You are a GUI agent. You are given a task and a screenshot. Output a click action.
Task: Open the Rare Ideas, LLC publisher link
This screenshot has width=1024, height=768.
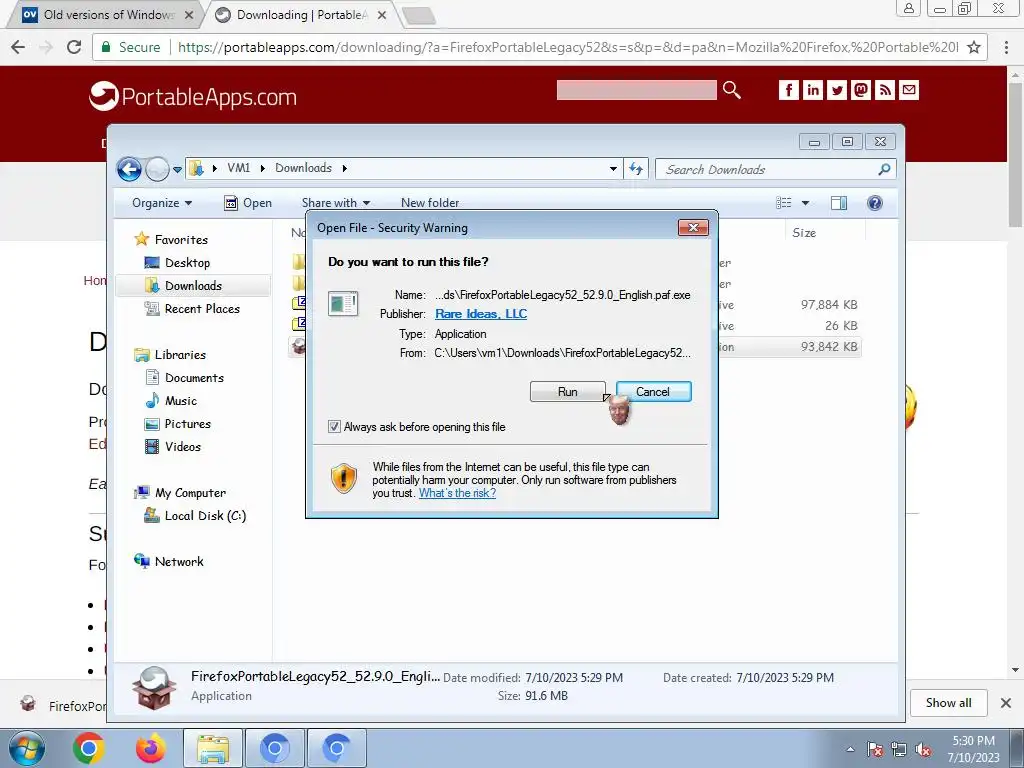481,314
